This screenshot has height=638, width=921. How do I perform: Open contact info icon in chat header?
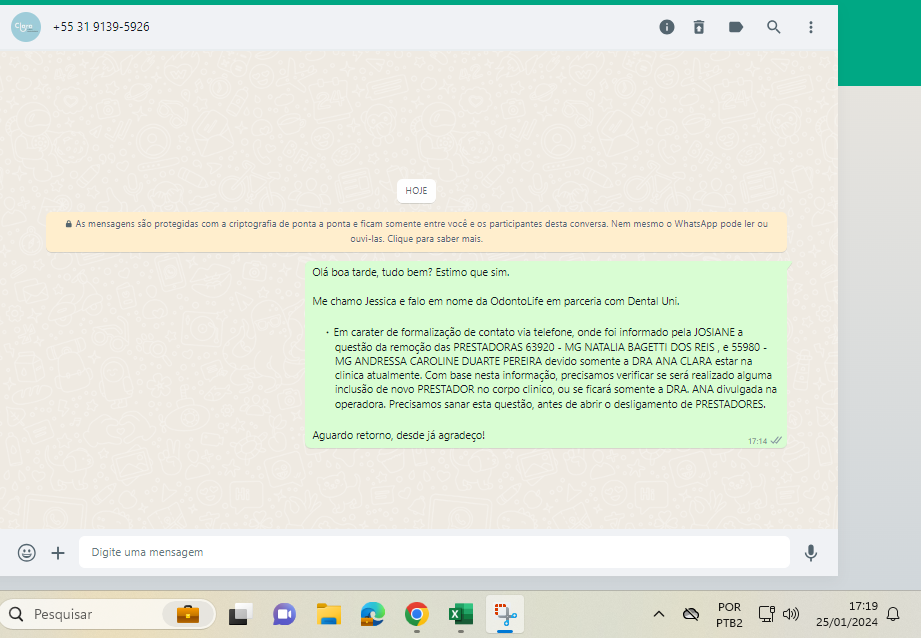coord(667,27)
